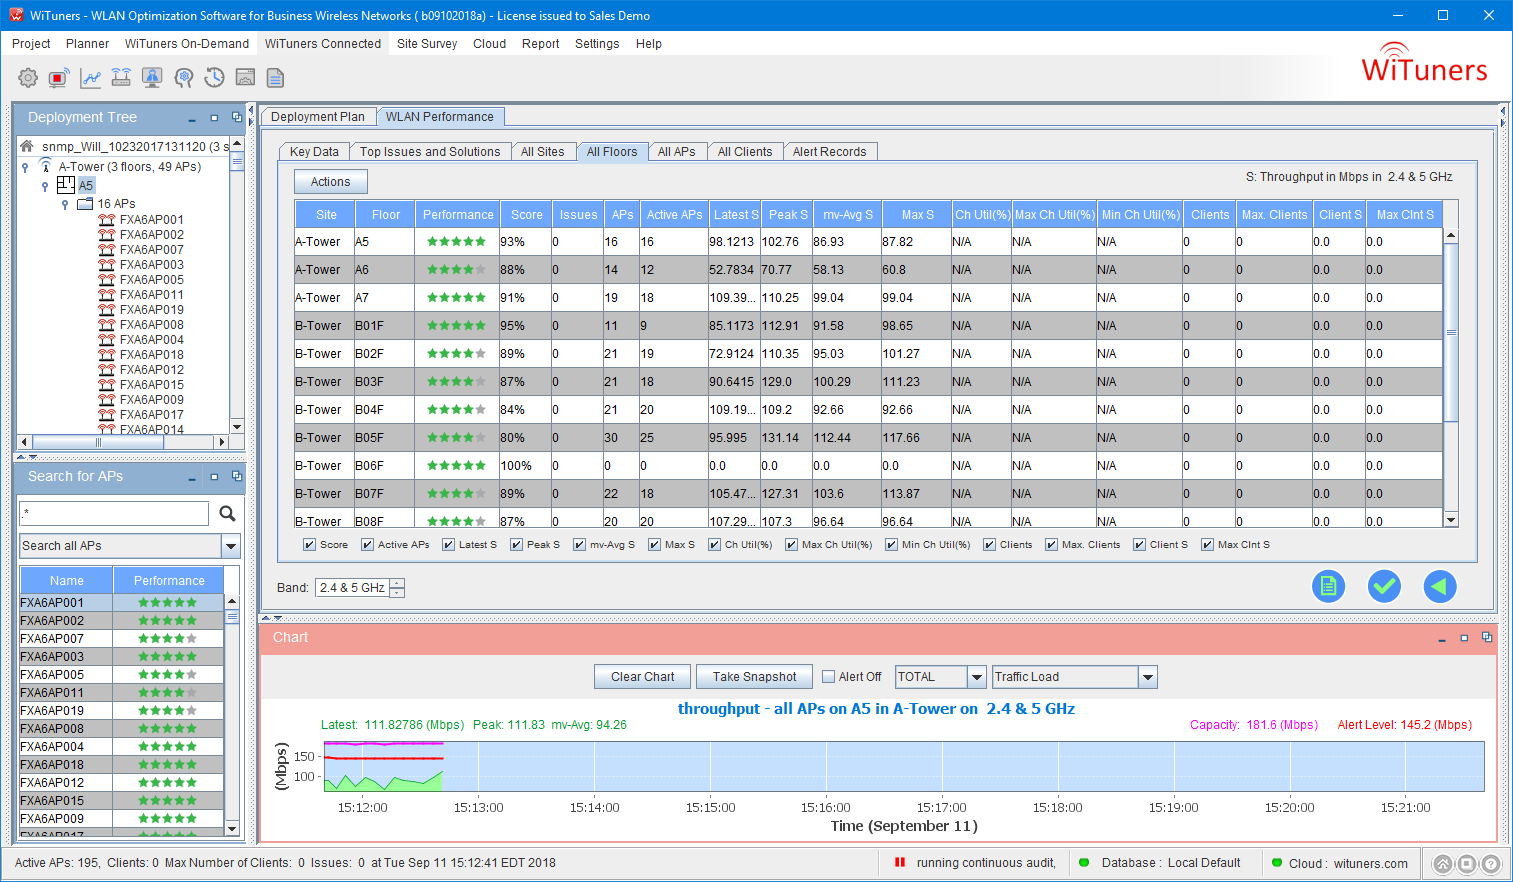Click the Clear Chart button
The width and height of the screenshot is (1513, 882).
pos(643,677)
